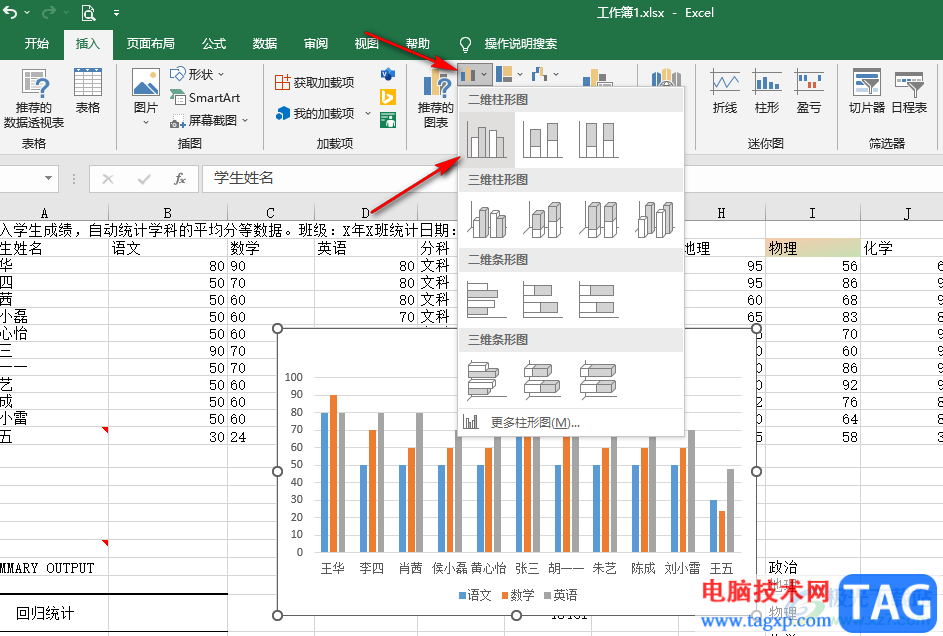Click the 王五 category label on chart axis

coord(722,569)
